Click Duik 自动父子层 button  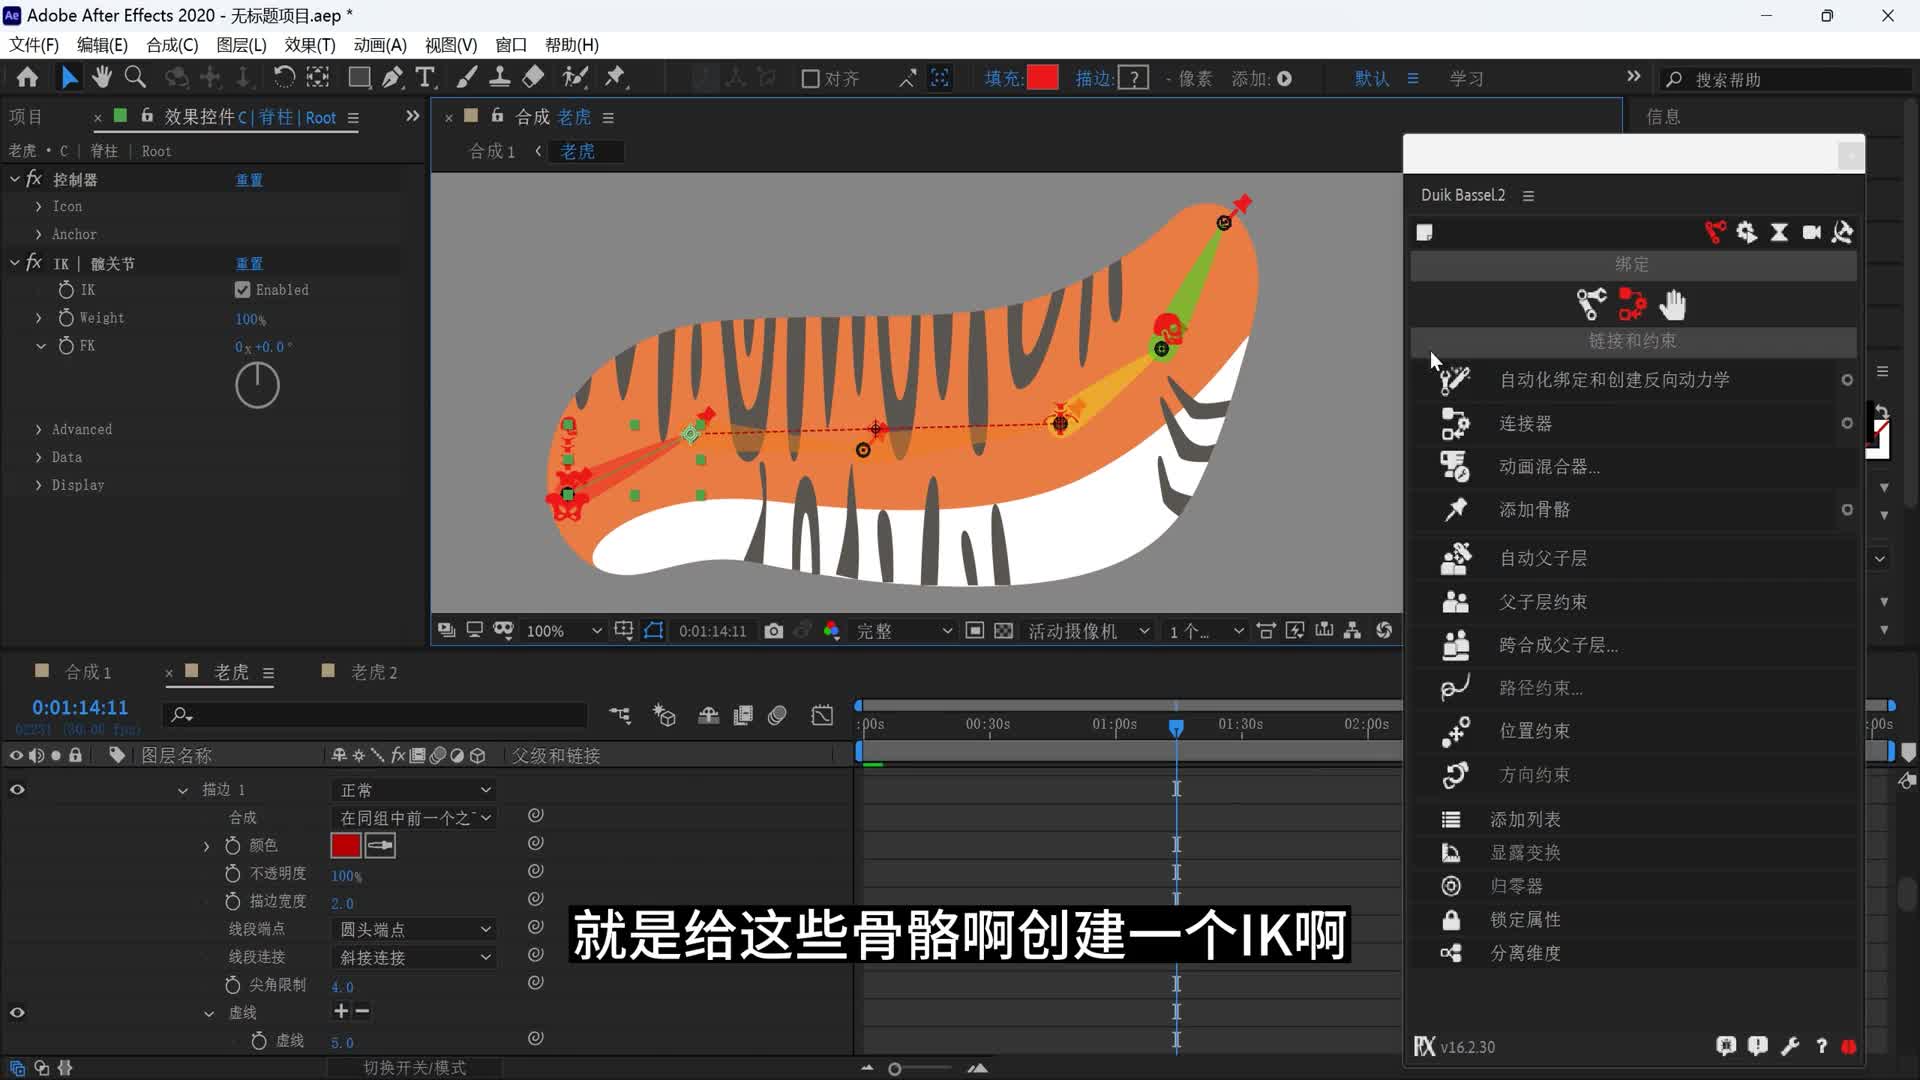[1543, 559]
